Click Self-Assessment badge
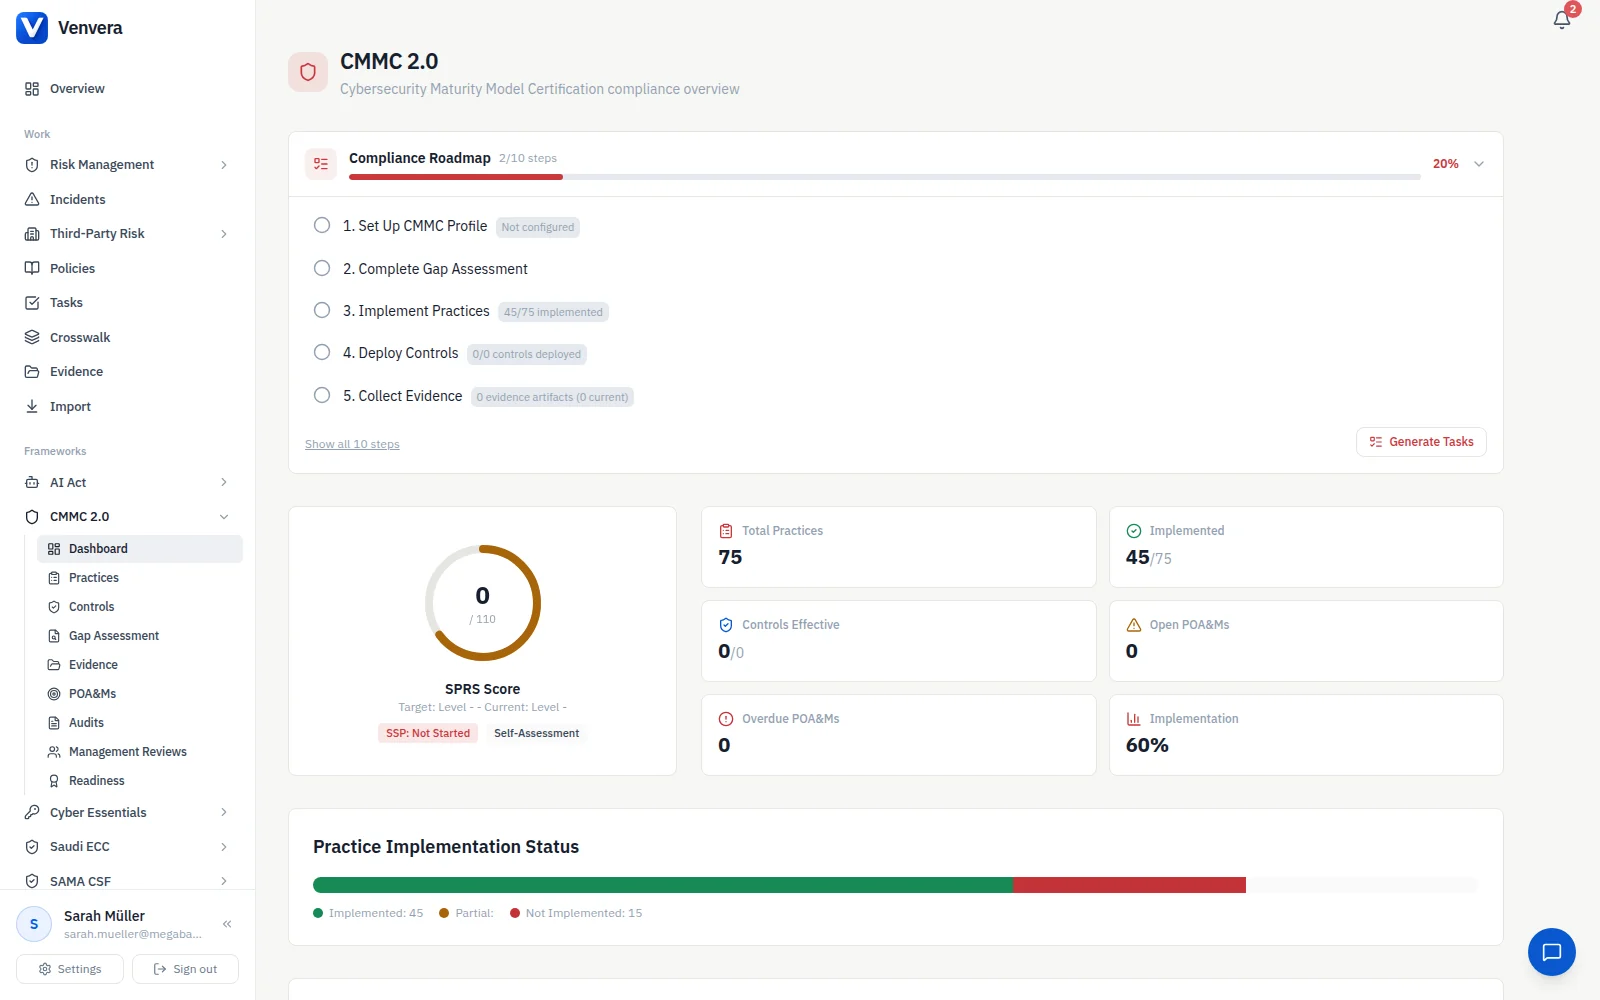 536,733
